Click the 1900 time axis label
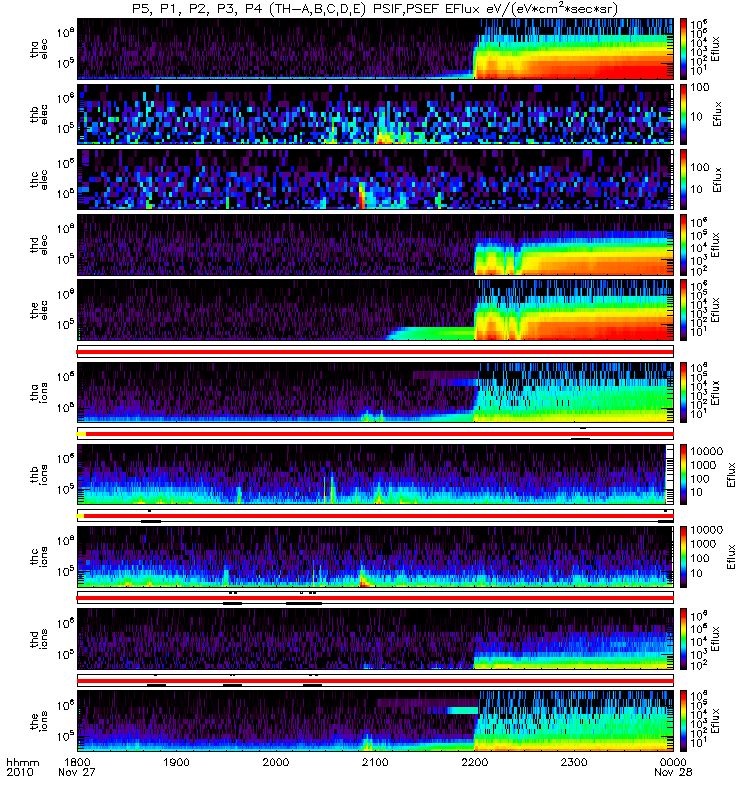Screen dimensions: 750x800 click(x=177, y=762)
